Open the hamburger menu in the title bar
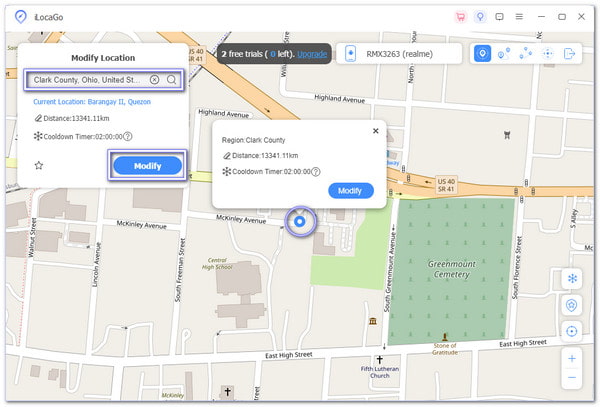The image size is (600, 407). click(519, 17)
